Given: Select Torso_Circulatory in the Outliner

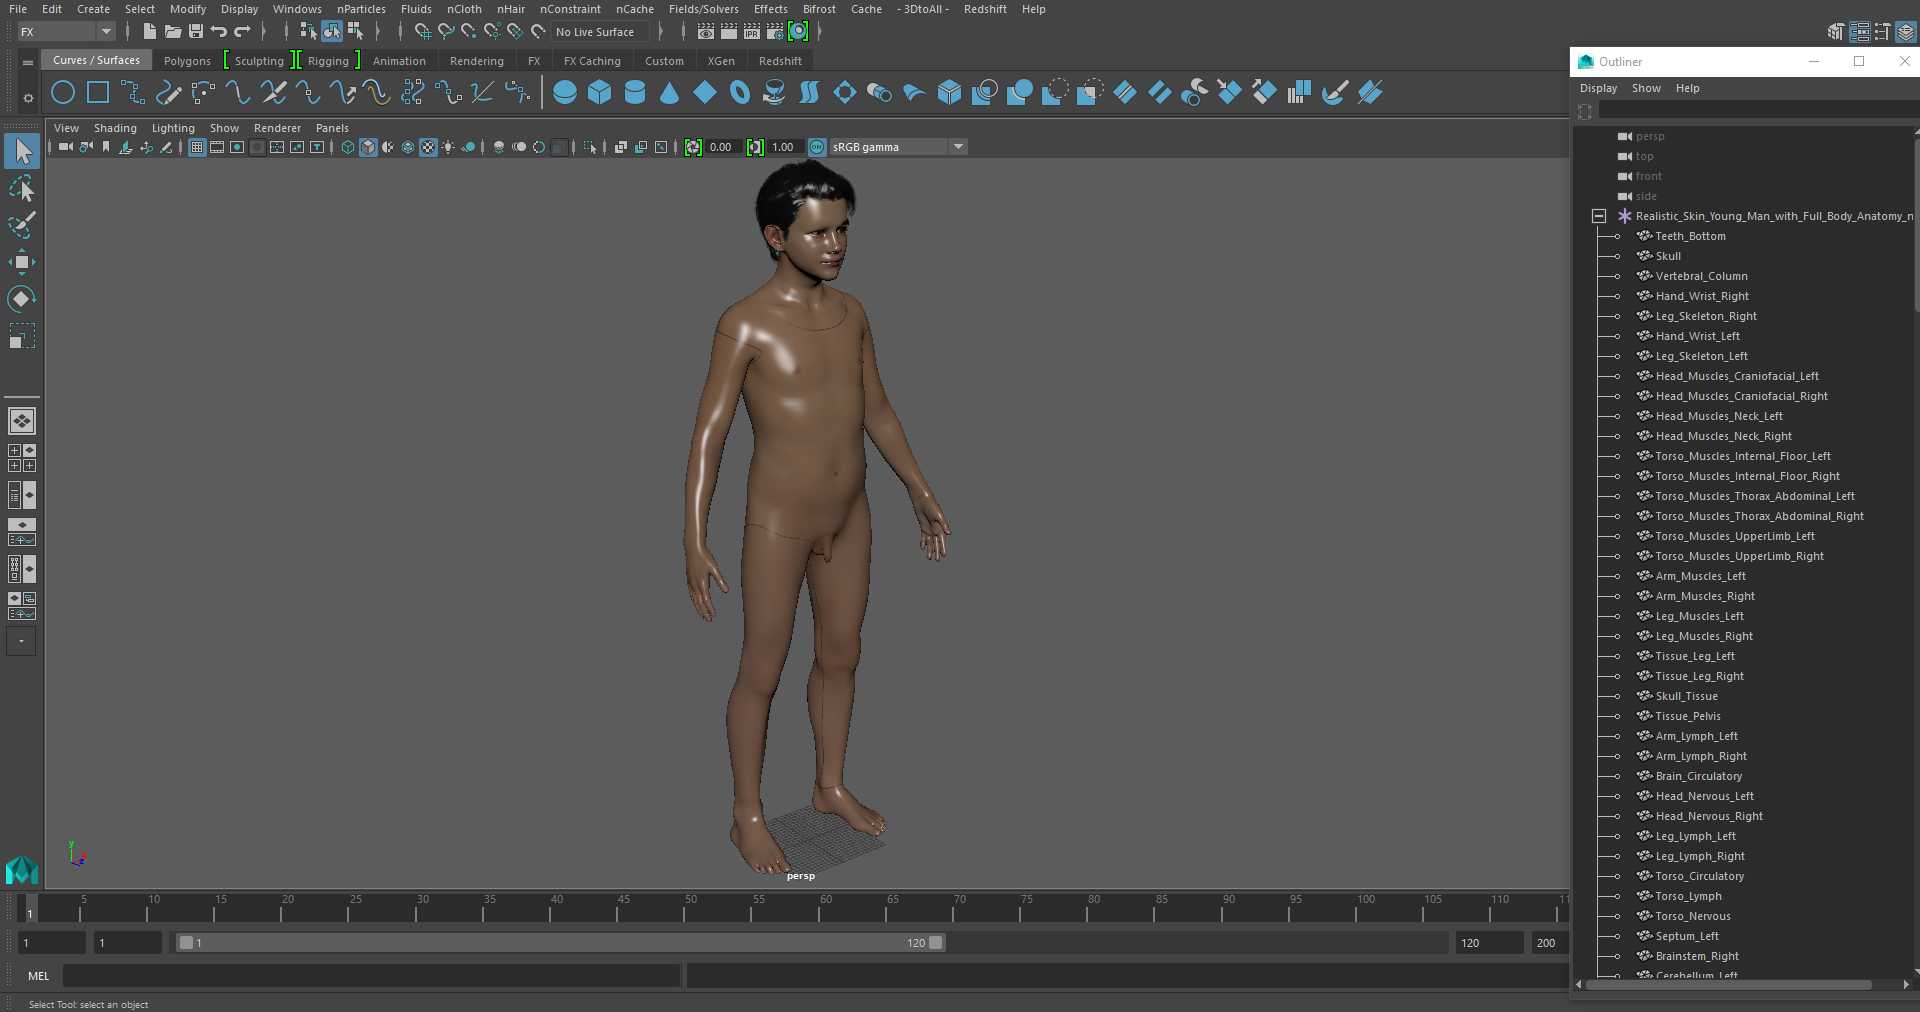Looking at the screenshot, I should pyautogui.click(x=1699, y=876).
